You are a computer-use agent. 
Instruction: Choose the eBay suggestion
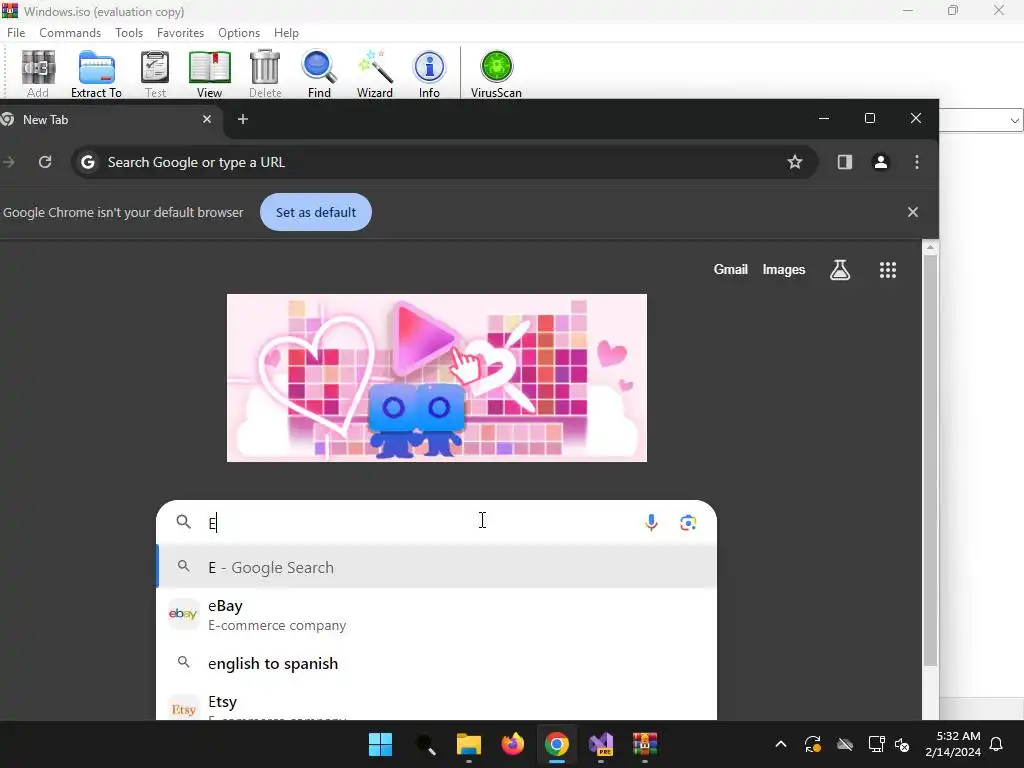tap(436, 615)
